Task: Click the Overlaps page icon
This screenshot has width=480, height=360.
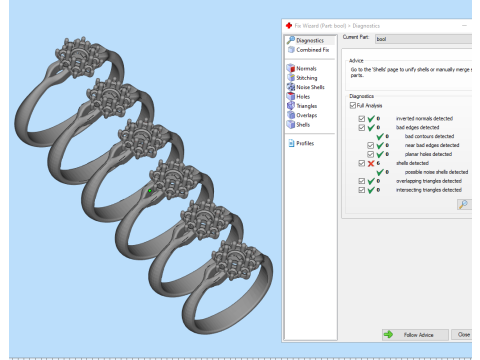Action: pos(291,115)
